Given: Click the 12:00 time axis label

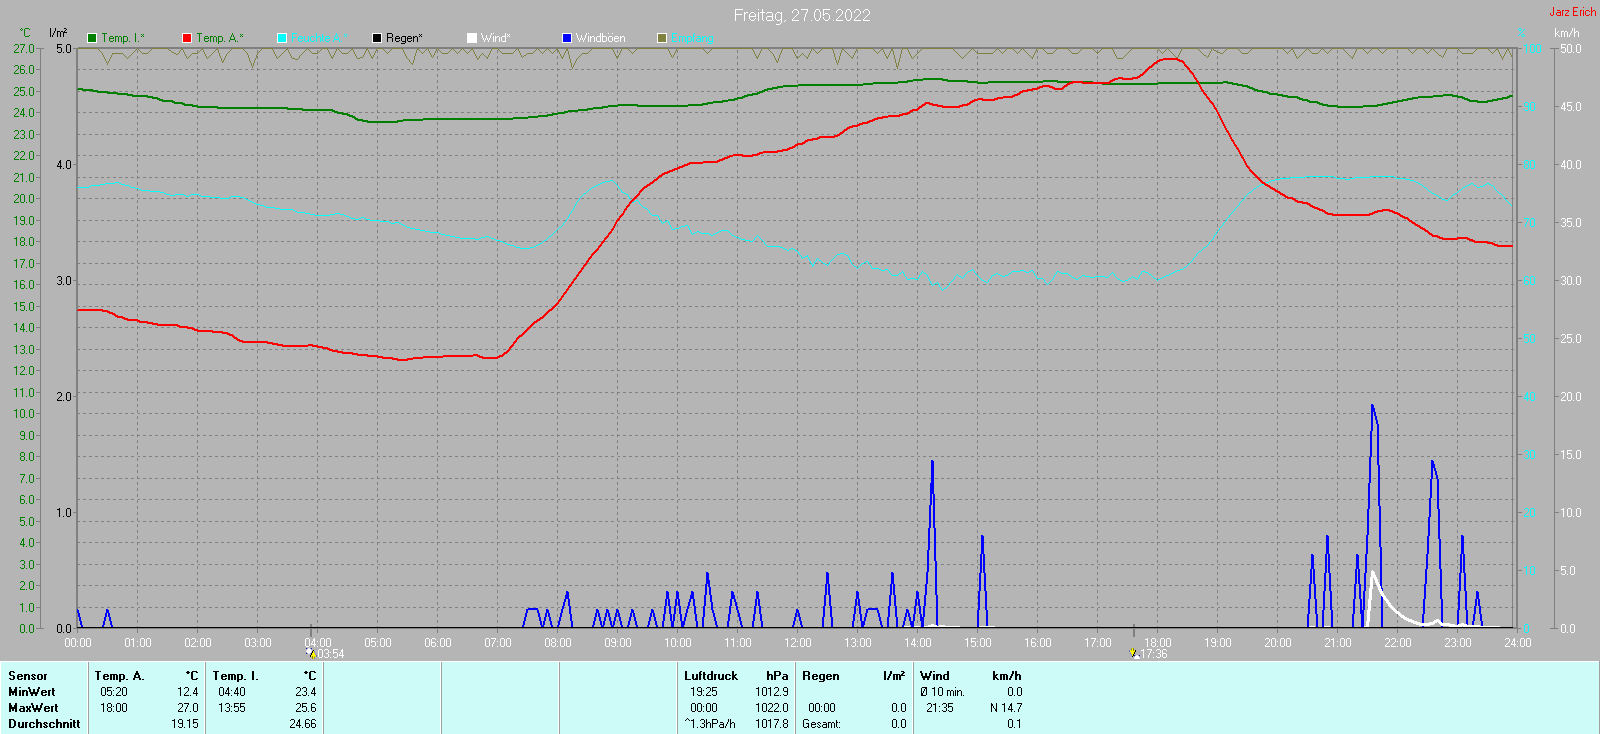Looking at the screenshot, I should 798,643.
